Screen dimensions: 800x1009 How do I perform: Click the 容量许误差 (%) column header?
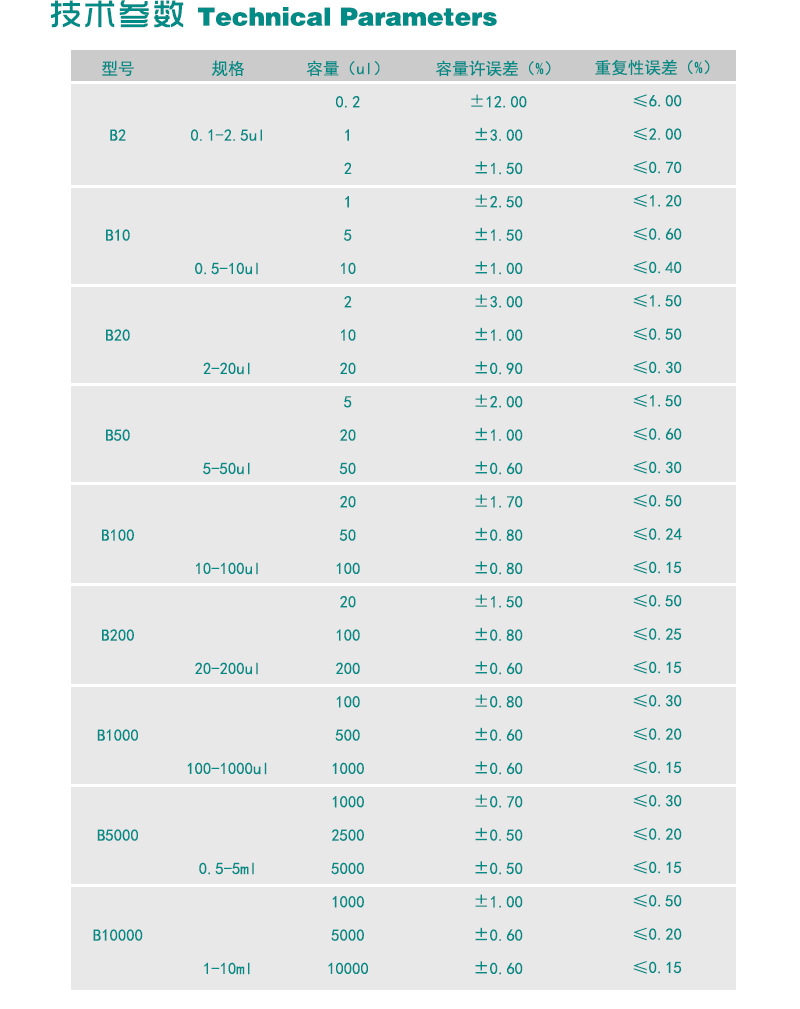495,68
